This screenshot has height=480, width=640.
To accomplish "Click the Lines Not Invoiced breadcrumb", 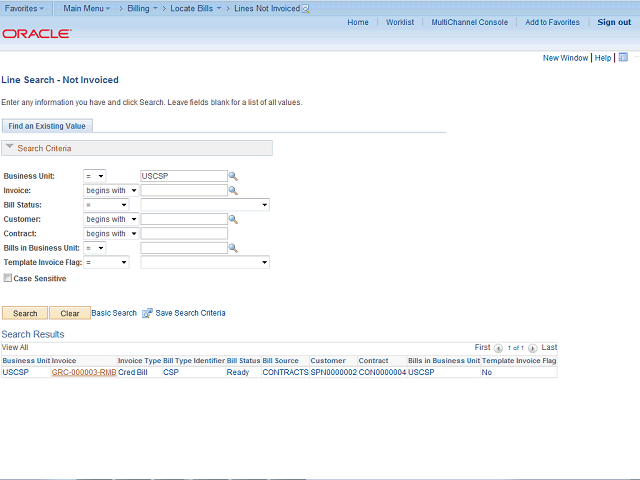I will click(x=267, y=9).
